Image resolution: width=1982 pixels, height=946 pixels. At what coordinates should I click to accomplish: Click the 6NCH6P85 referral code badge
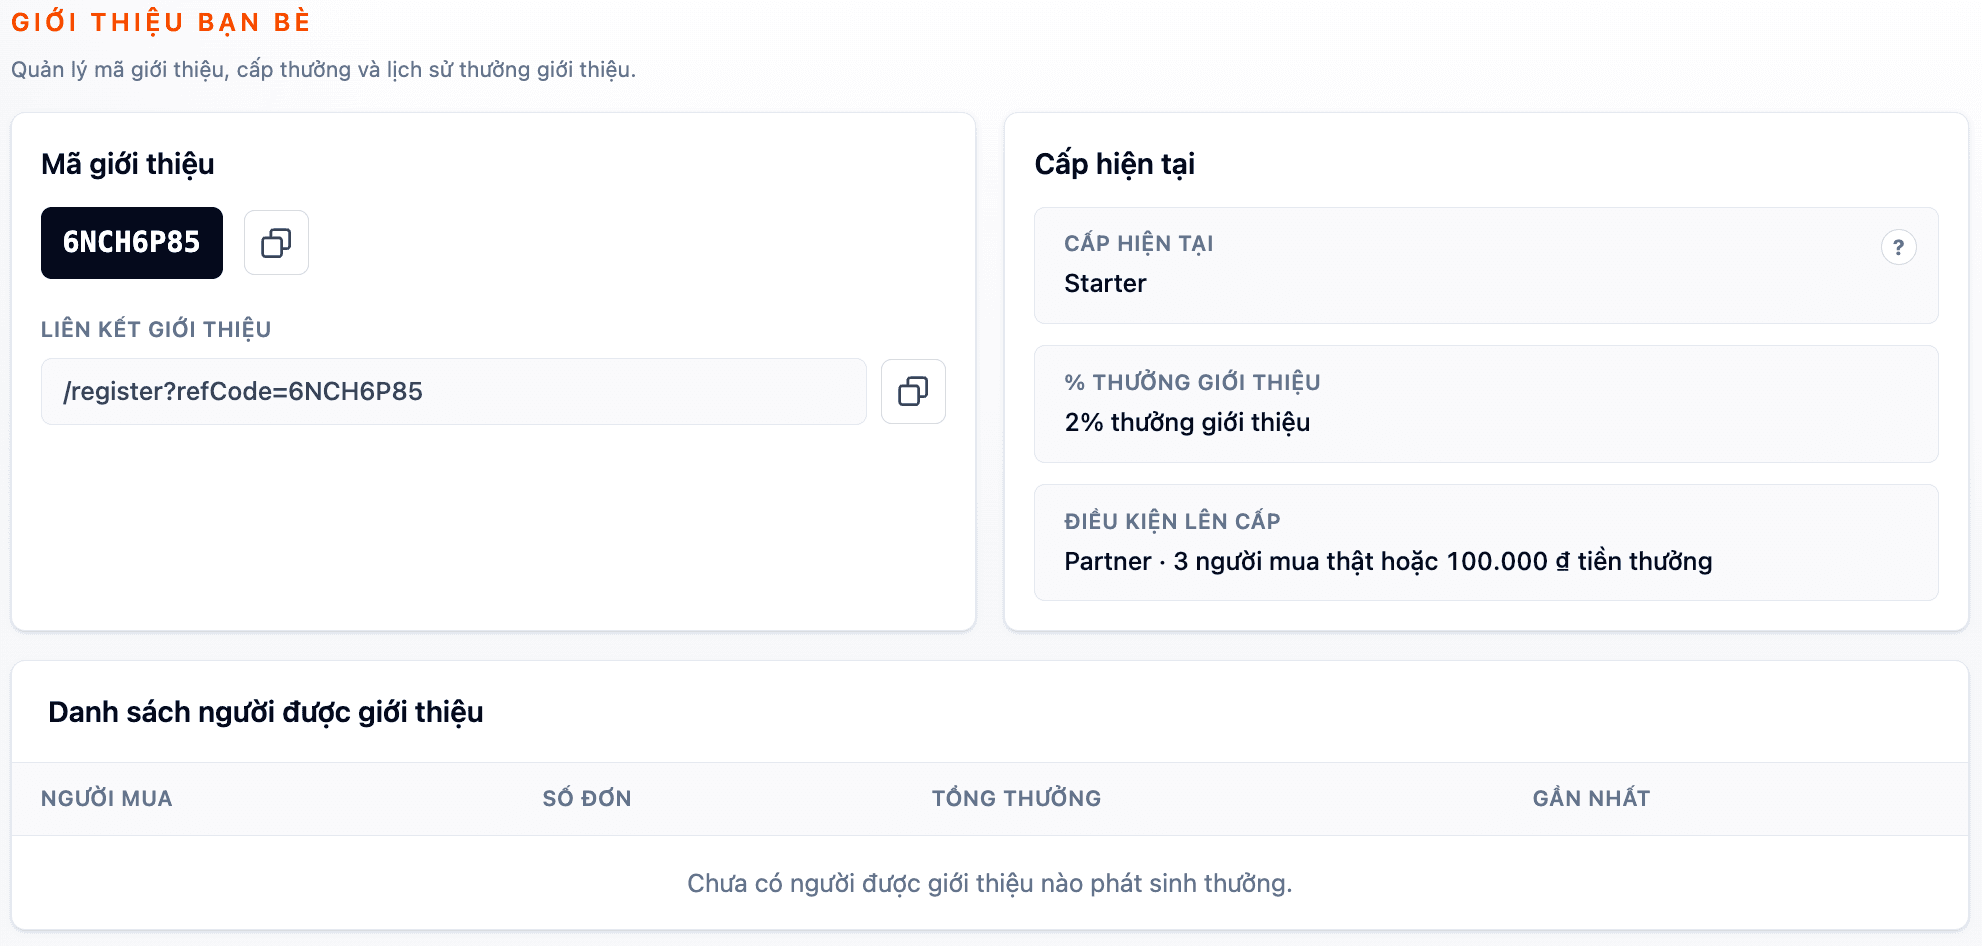[x=132, y=243]
